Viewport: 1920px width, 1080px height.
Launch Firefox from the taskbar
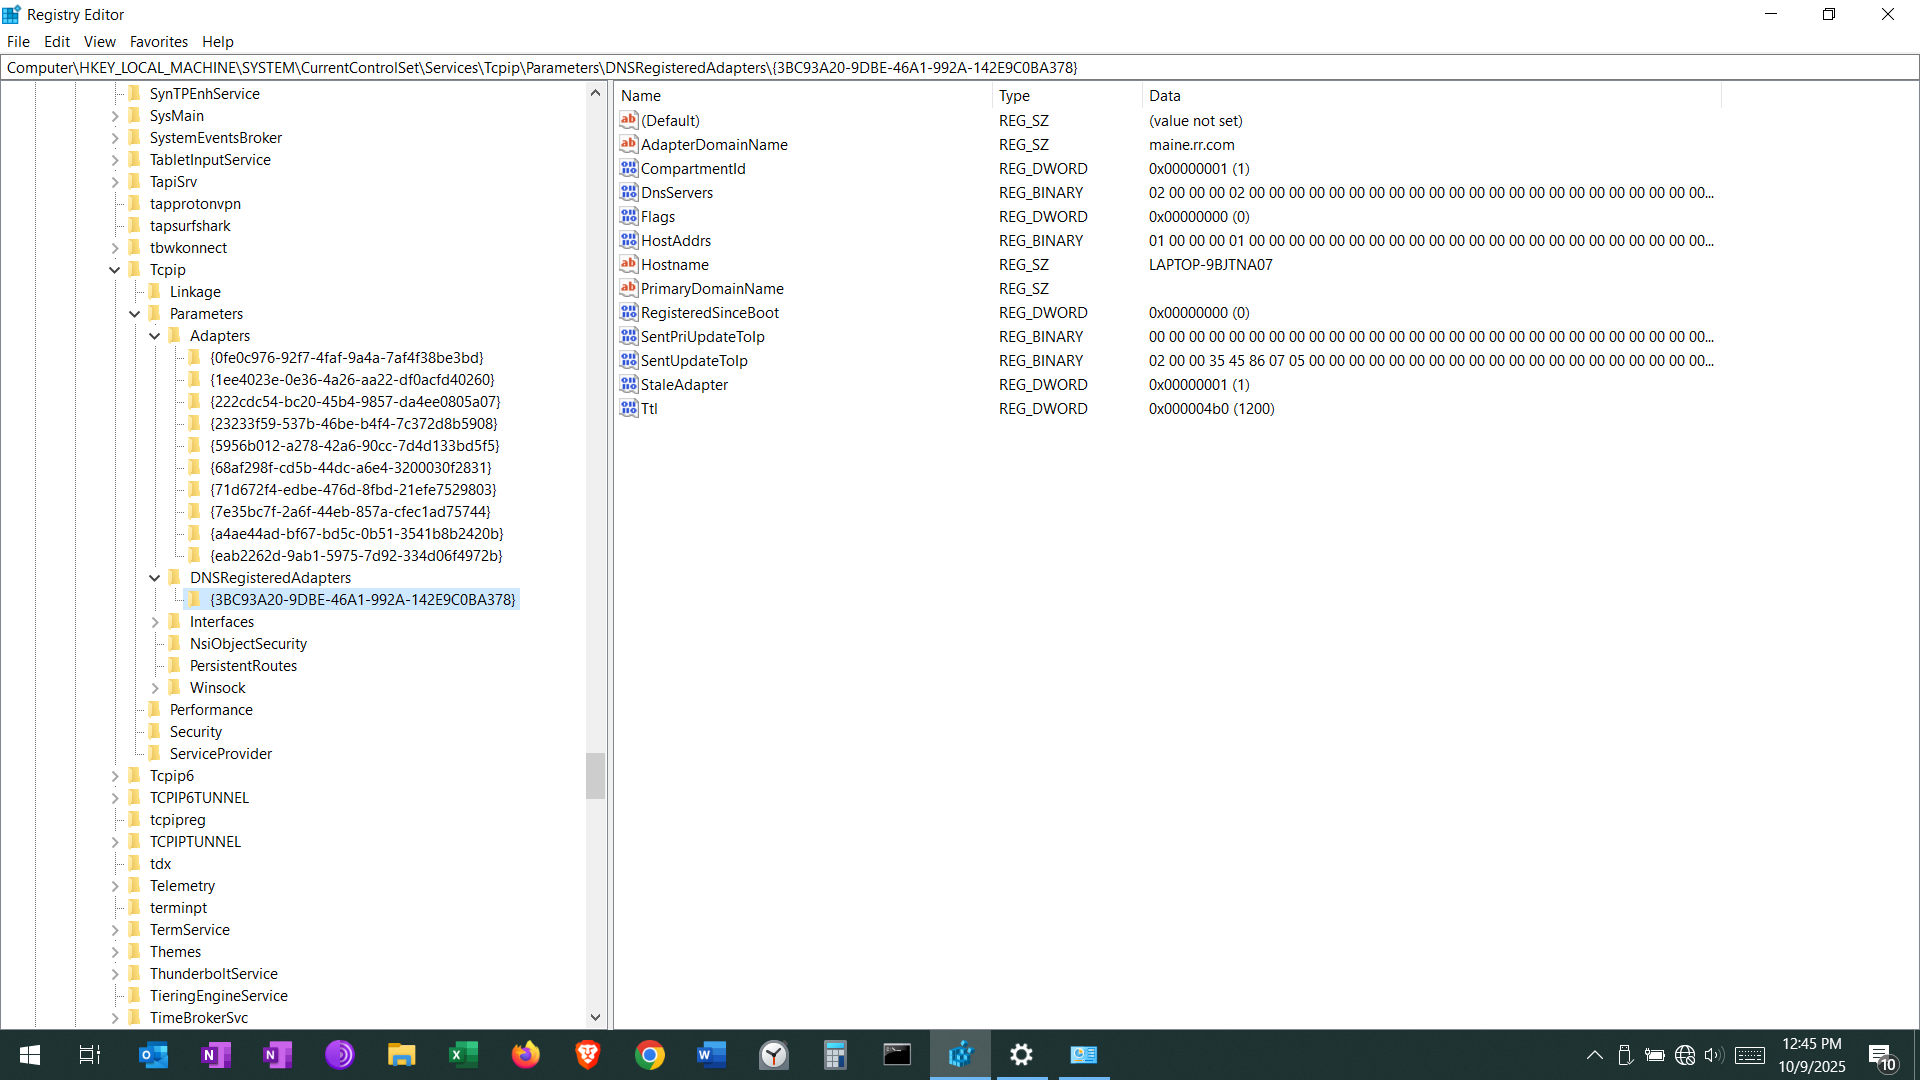[525, 1054]
